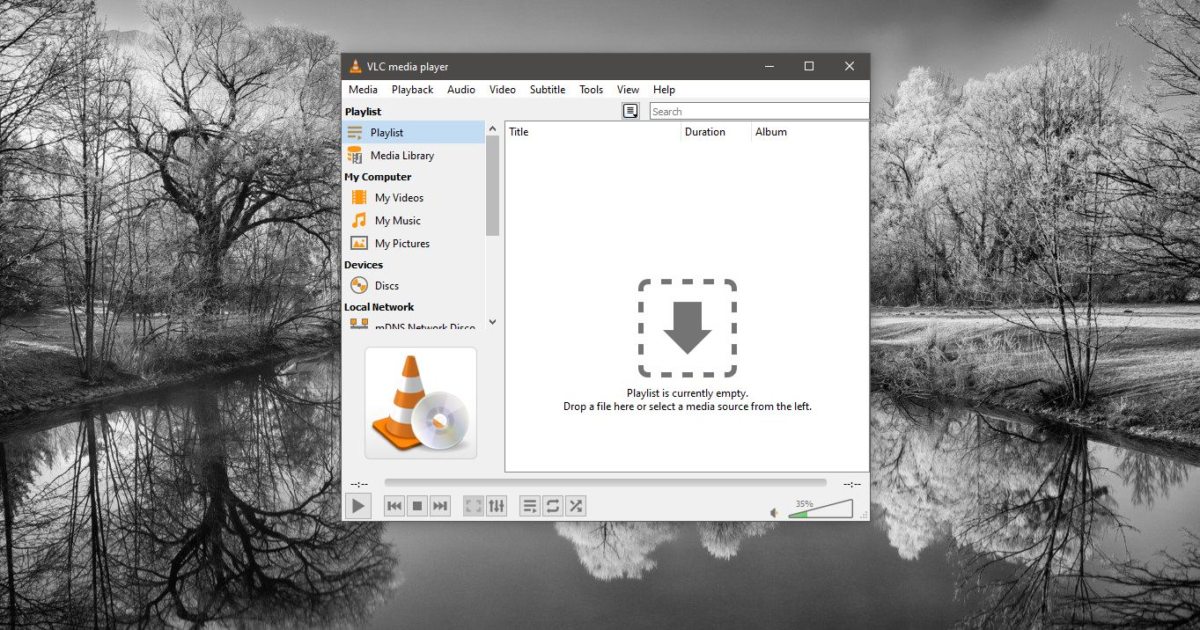Open My Pictures from the sidebar
This screenshot has width=1200, height=630.
coord(404,243)
